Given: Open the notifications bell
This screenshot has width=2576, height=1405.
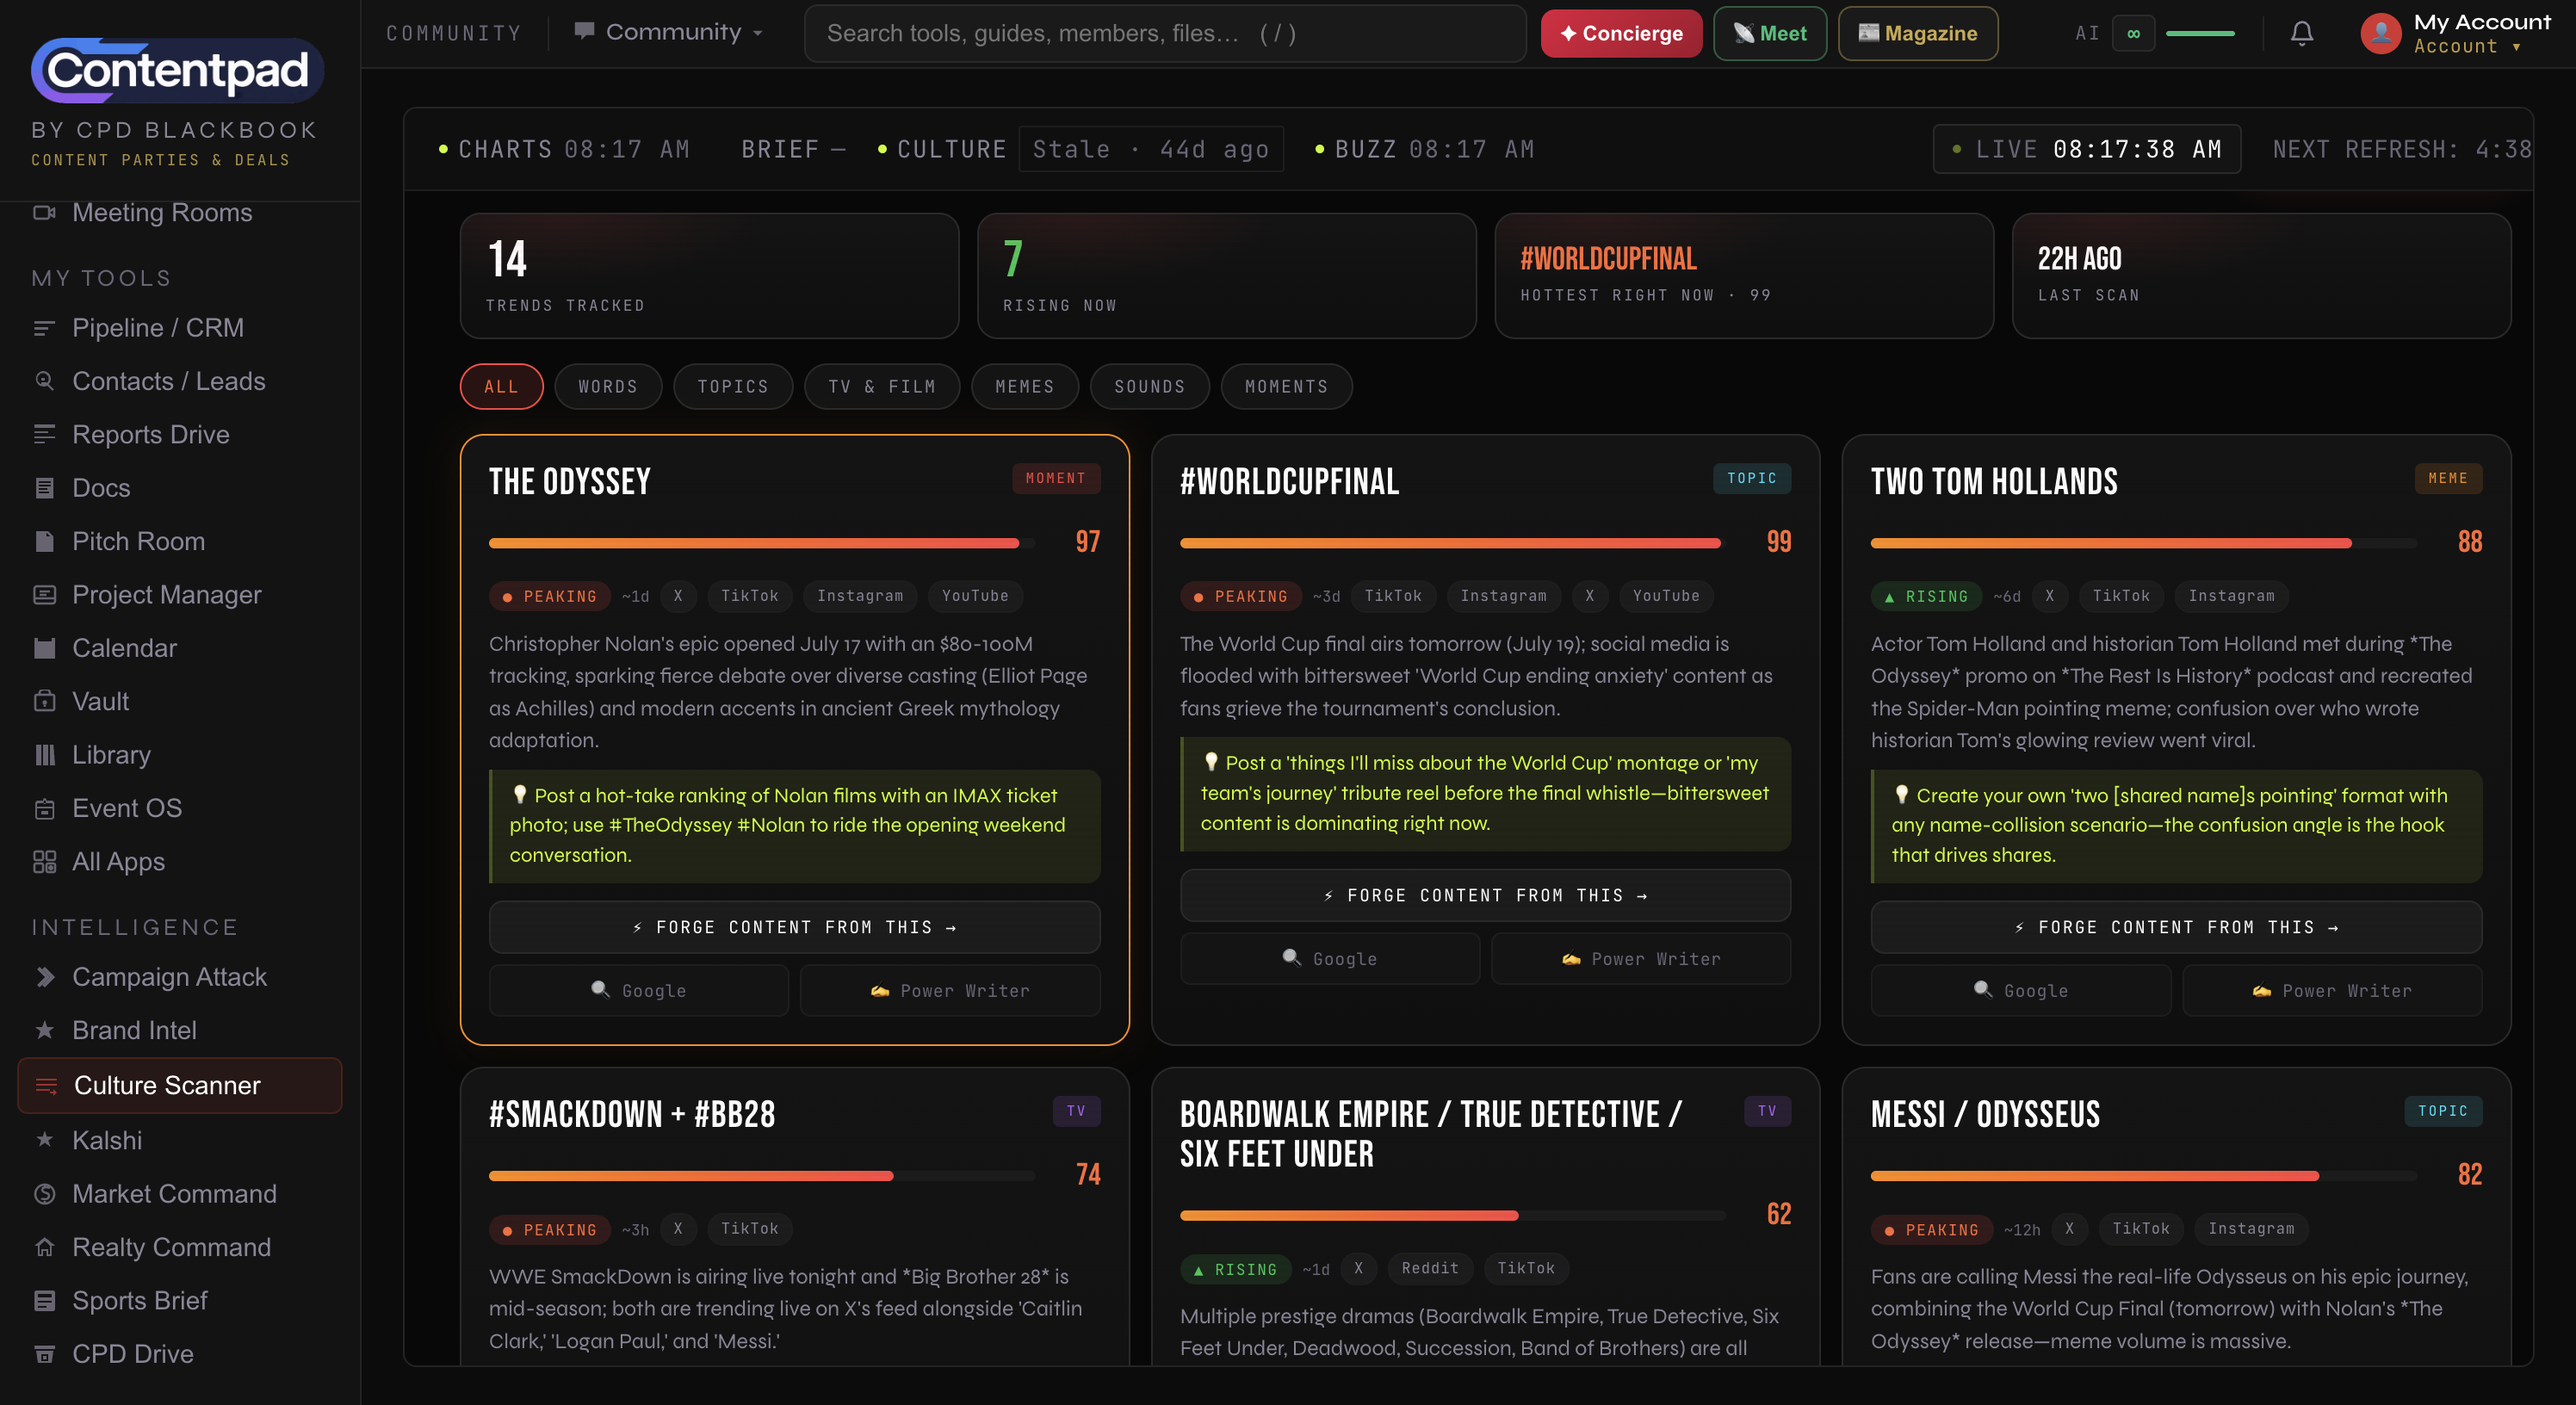Looking at the screenshot, I should (2302, 34).
